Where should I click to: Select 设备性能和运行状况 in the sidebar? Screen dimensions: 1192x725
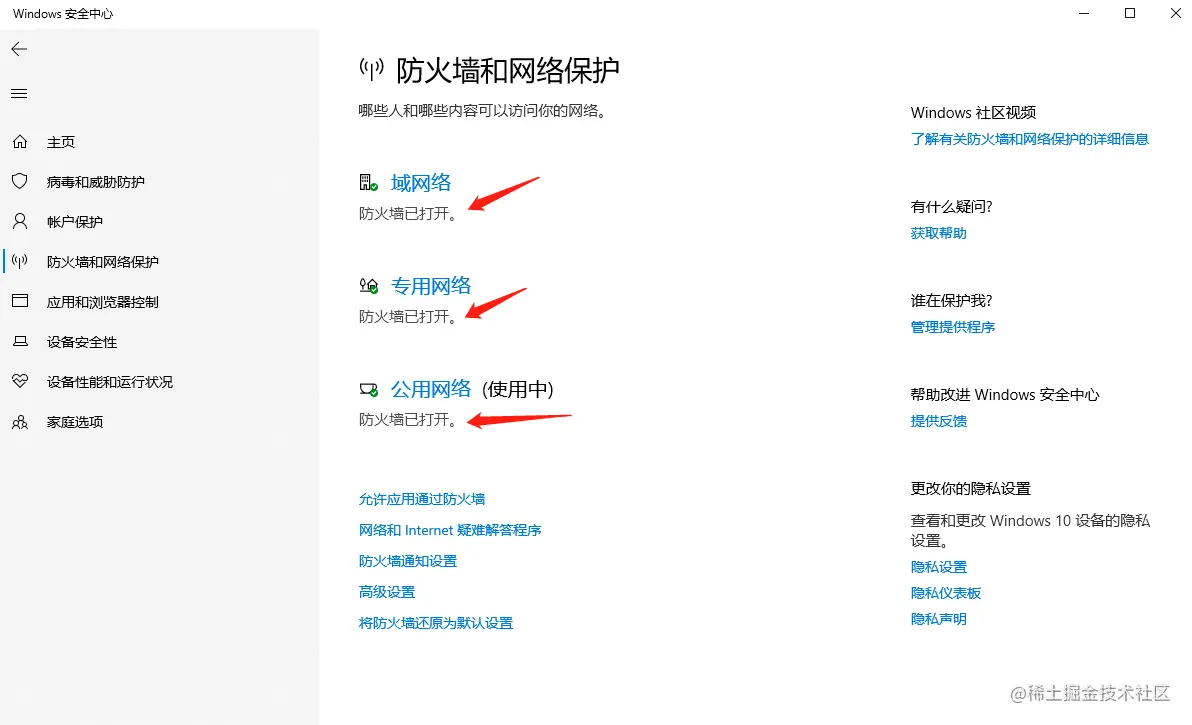click(x=109, y=381)
